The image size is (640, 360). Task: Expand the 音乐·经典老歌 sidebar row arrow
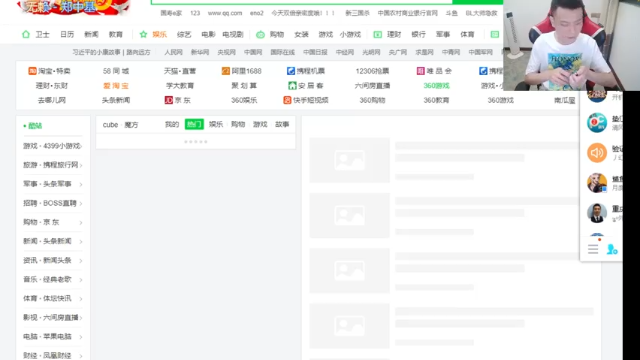[81, 280]
